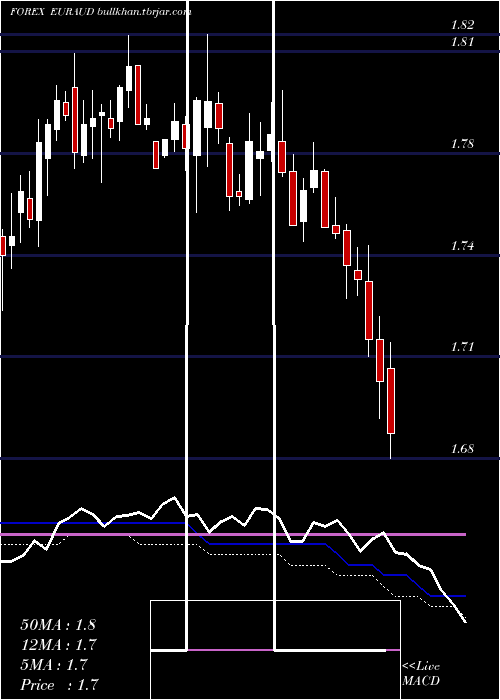Click the last red candlestick near 1.68
Viewport: 500px width, 700px height.
[391, 401]
